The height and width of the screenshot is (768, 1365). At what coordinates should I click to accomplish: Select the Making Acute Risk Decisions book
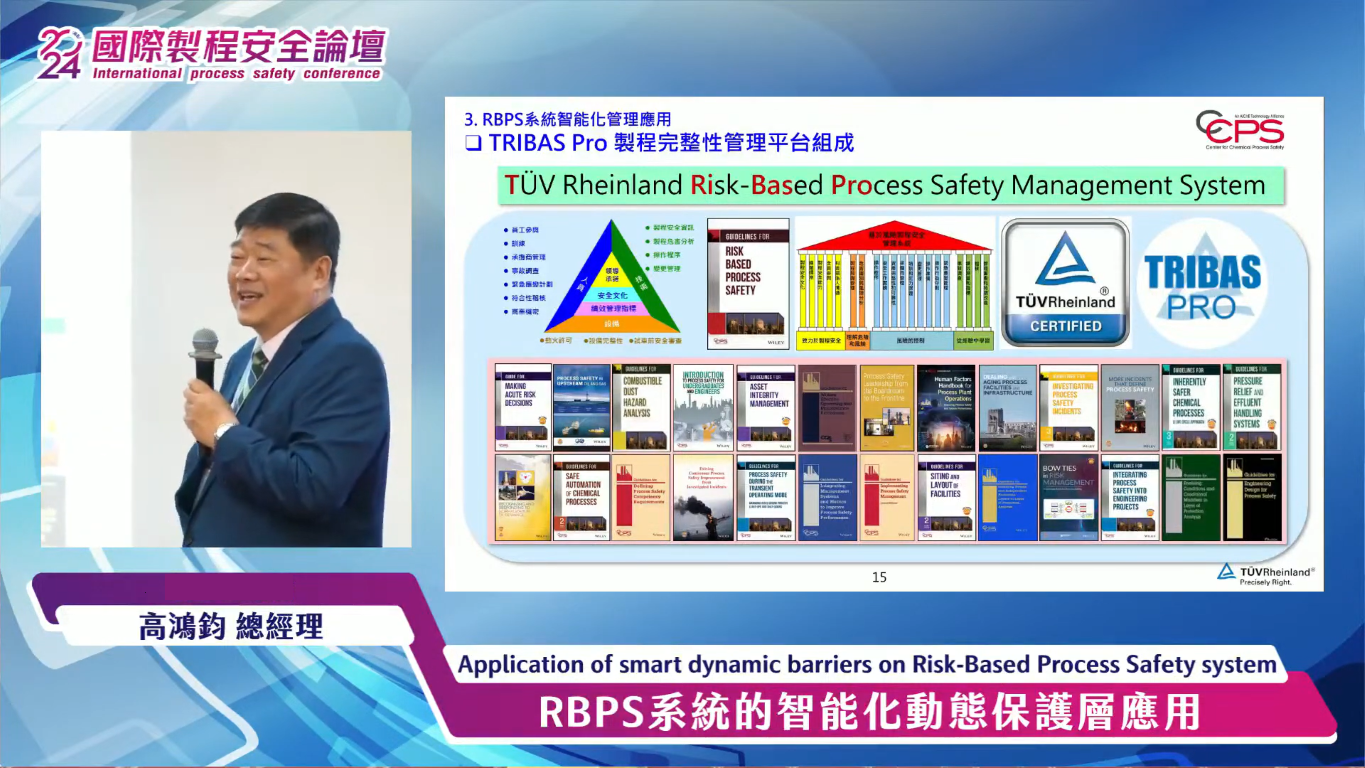pyautogui.click(x=523, y=408)
